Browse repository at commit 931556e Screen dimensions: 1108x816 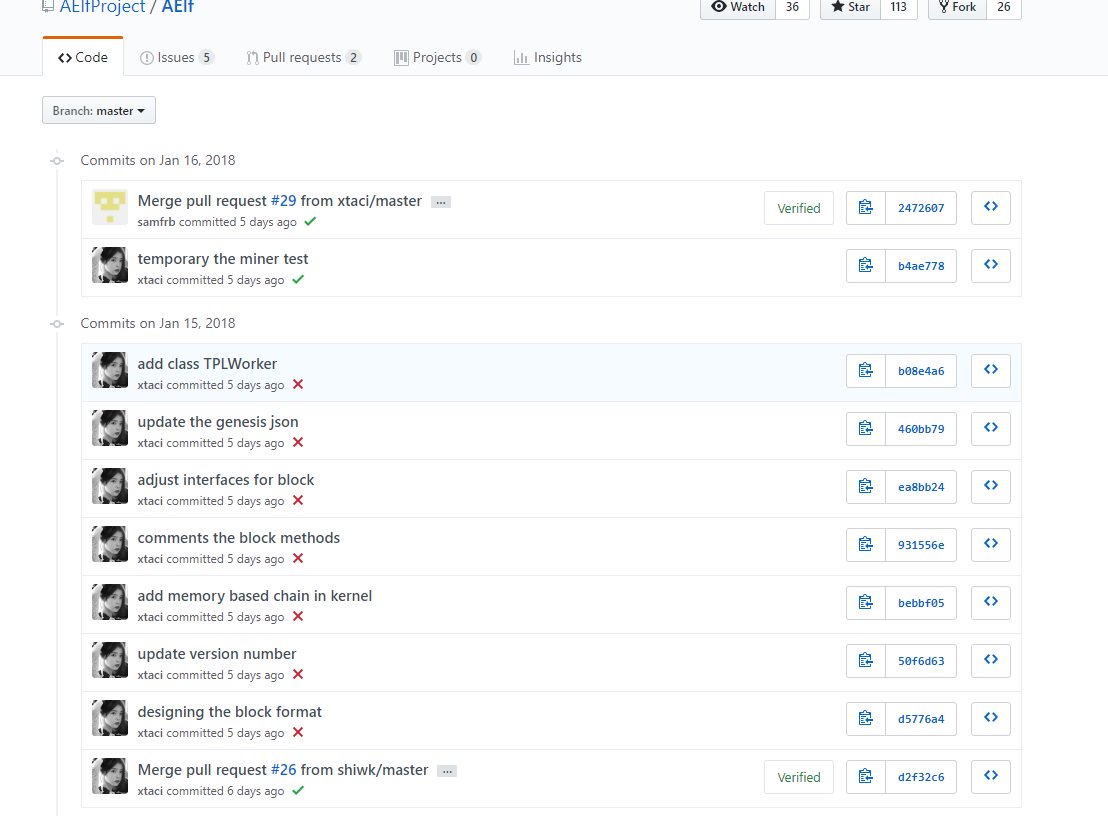tap(991, 545)
